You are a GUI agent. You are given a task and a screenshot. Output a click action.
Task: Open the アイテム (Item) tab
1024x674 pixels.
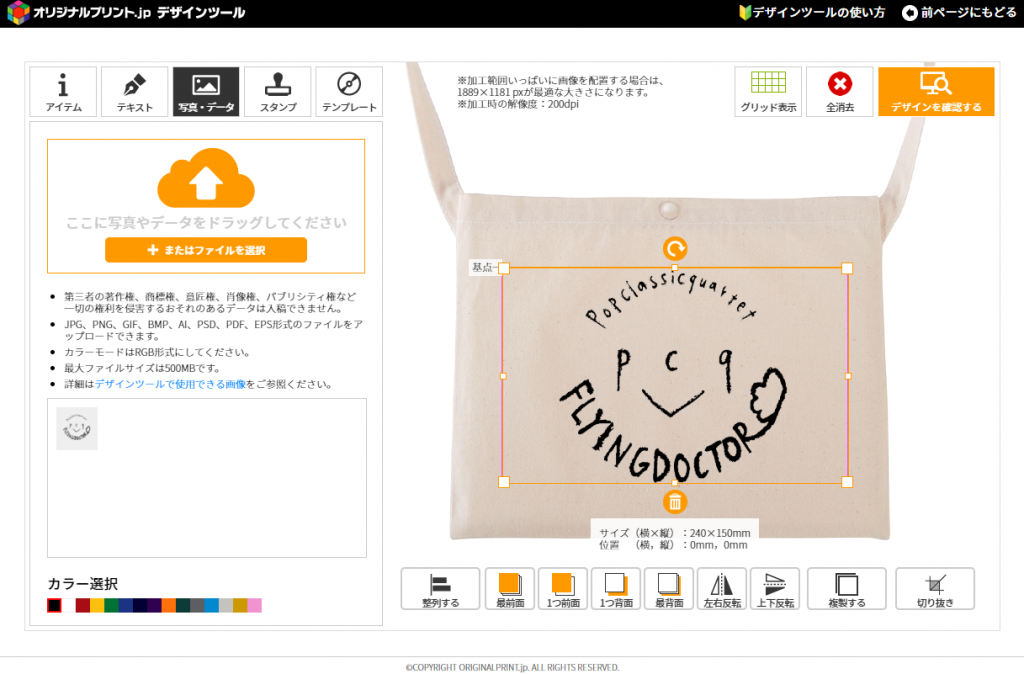(x=63, y=91)
